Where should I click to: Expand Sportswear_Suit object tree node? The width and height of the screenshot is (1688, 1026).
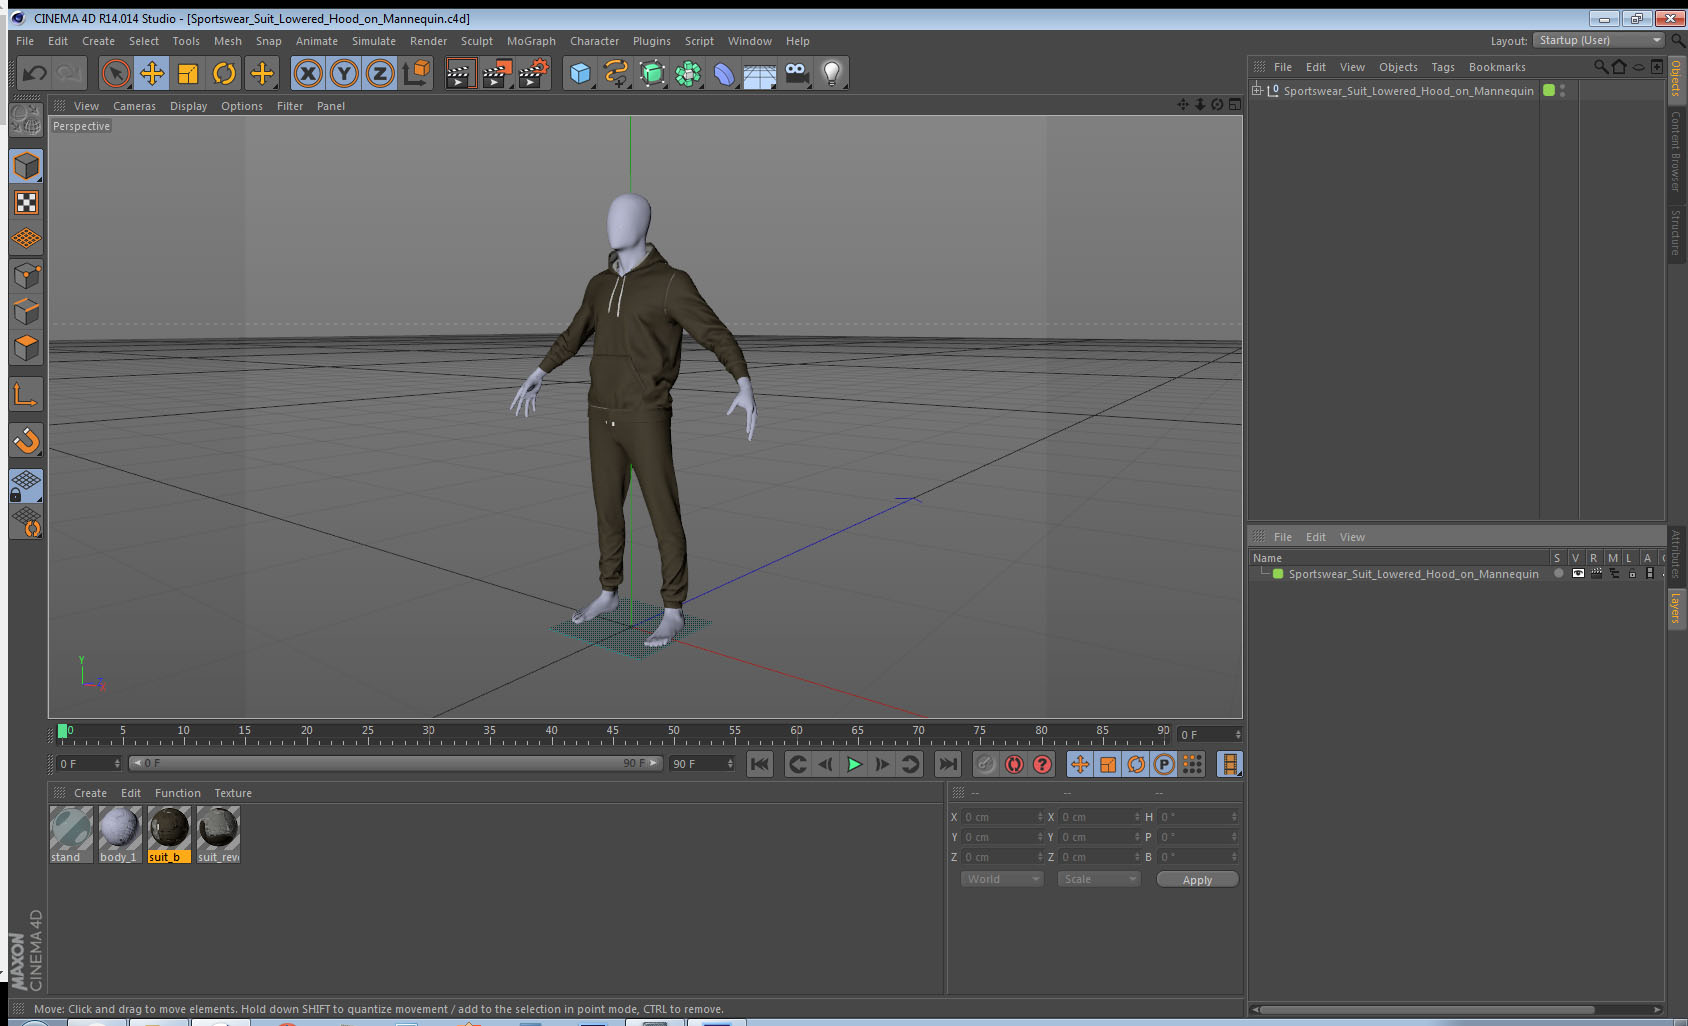[x=1257, y=90]
